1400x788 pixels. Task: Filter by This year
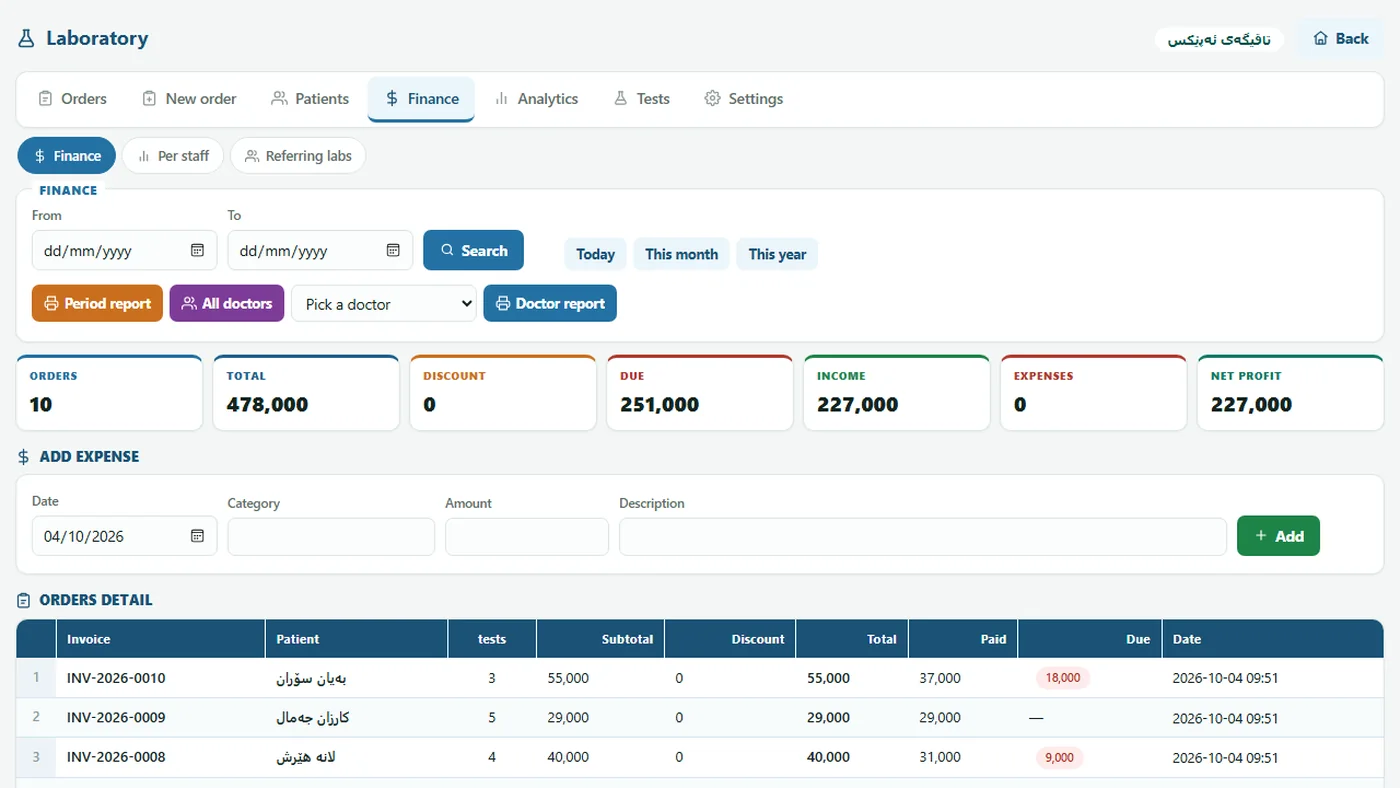(777, 254)
